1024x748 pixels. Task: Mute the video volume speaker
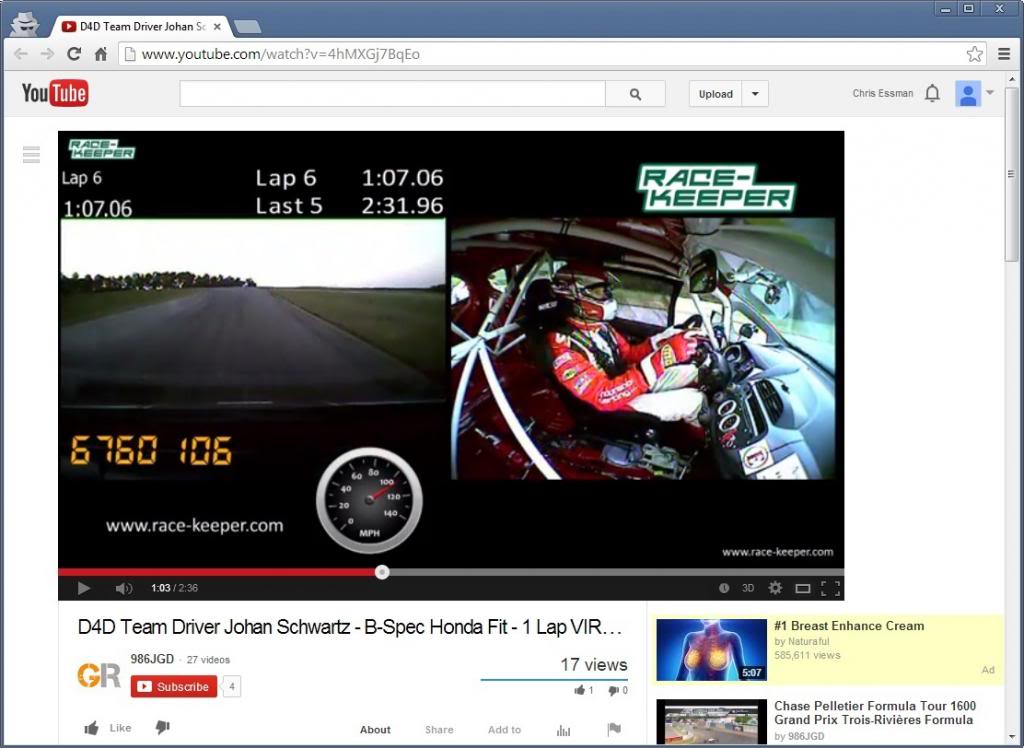click(x=123, y=588)
